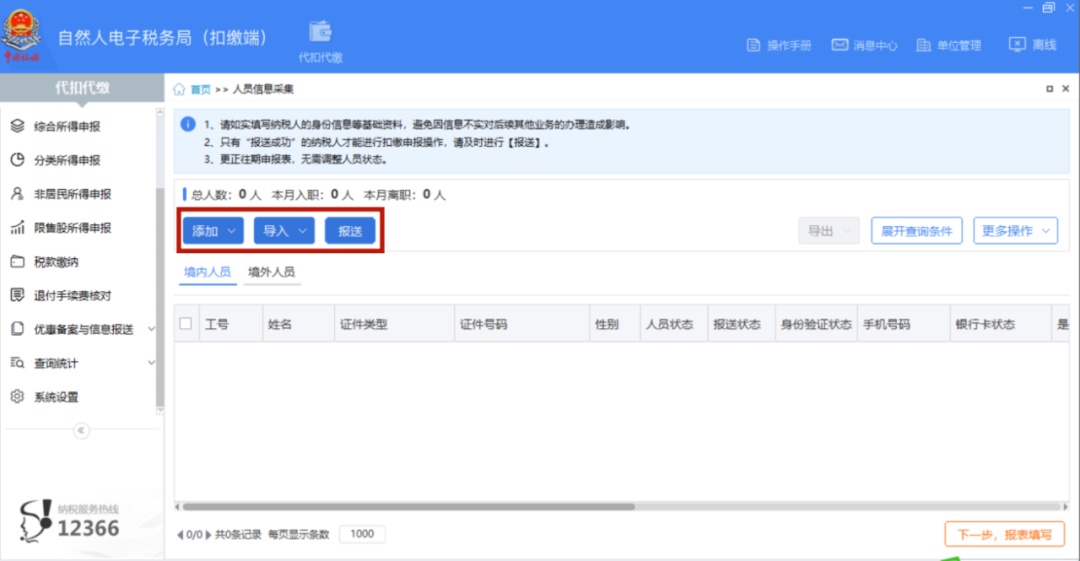Screen dimensions: 1080x561
Task: Go to 首页 via the home icon
Action: tap(179, 89)
